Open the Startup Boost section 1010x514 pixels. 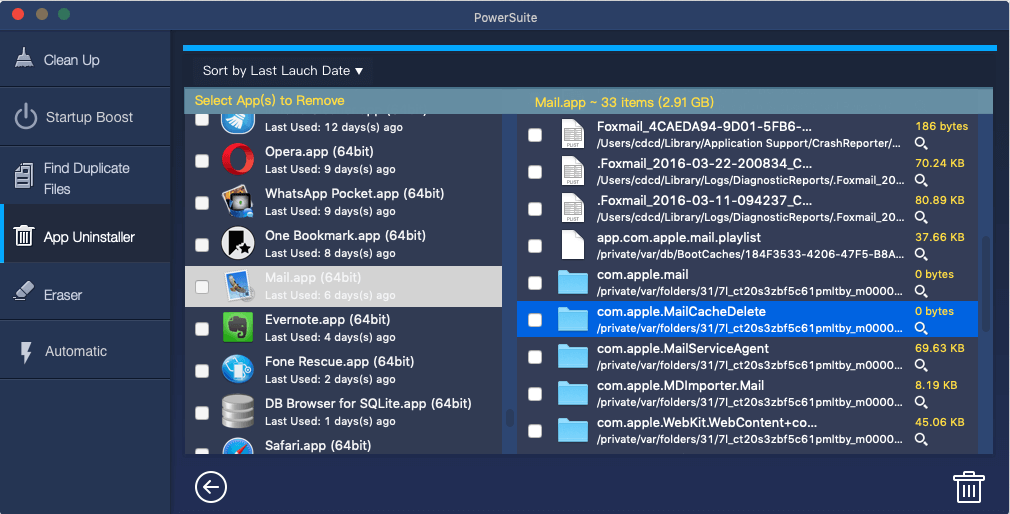(85, 117)
